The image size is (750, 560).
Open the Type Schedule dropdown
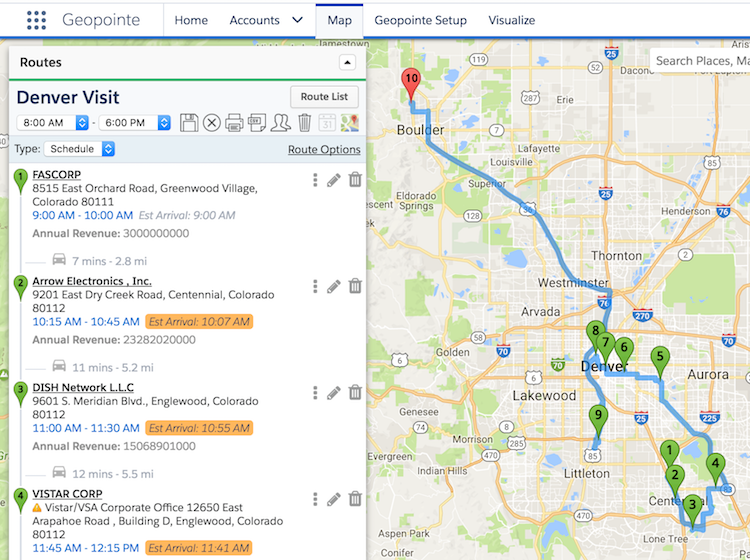(x=79, y=149)
